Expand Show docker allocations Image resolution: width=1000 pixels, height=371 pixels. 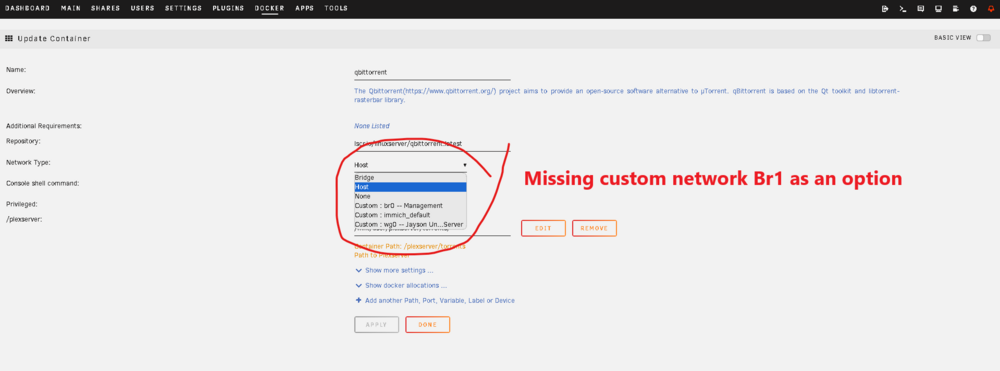tap(401, 286)
